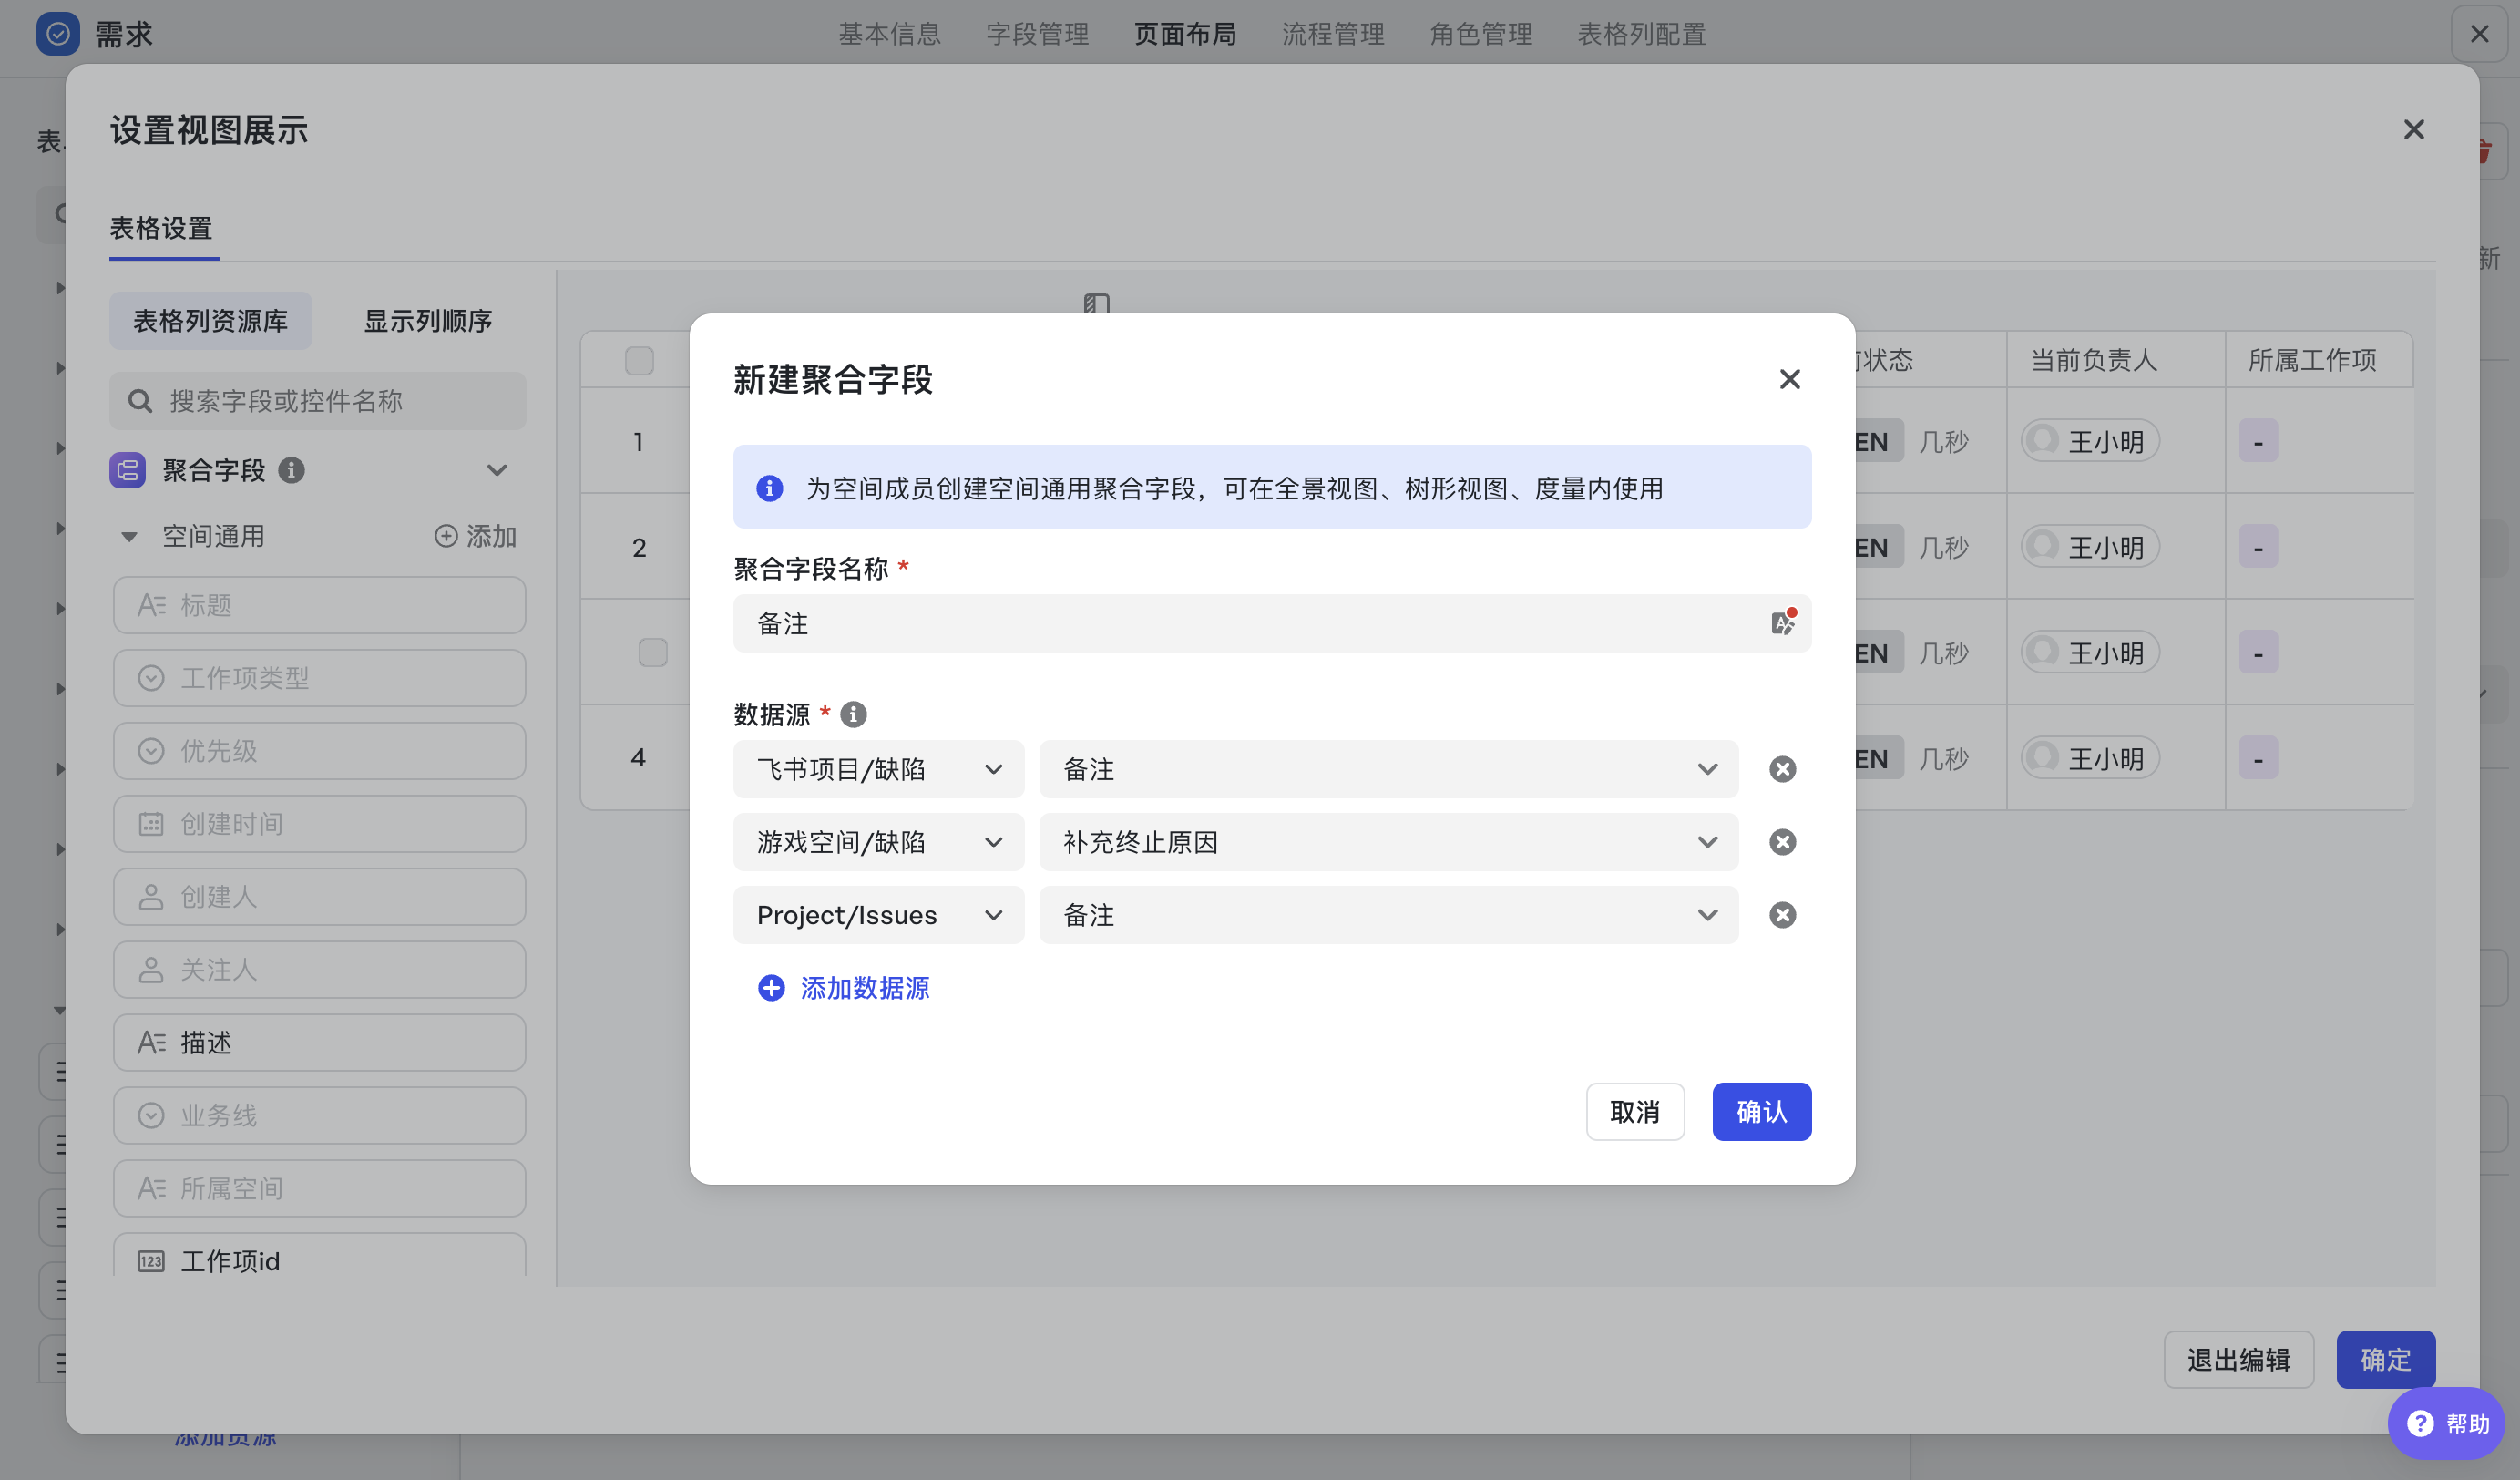Remove the 飞书项目/缺陷 data source row
The width and height of the screenshot is (2520, 1480).
click(1782, 769)
